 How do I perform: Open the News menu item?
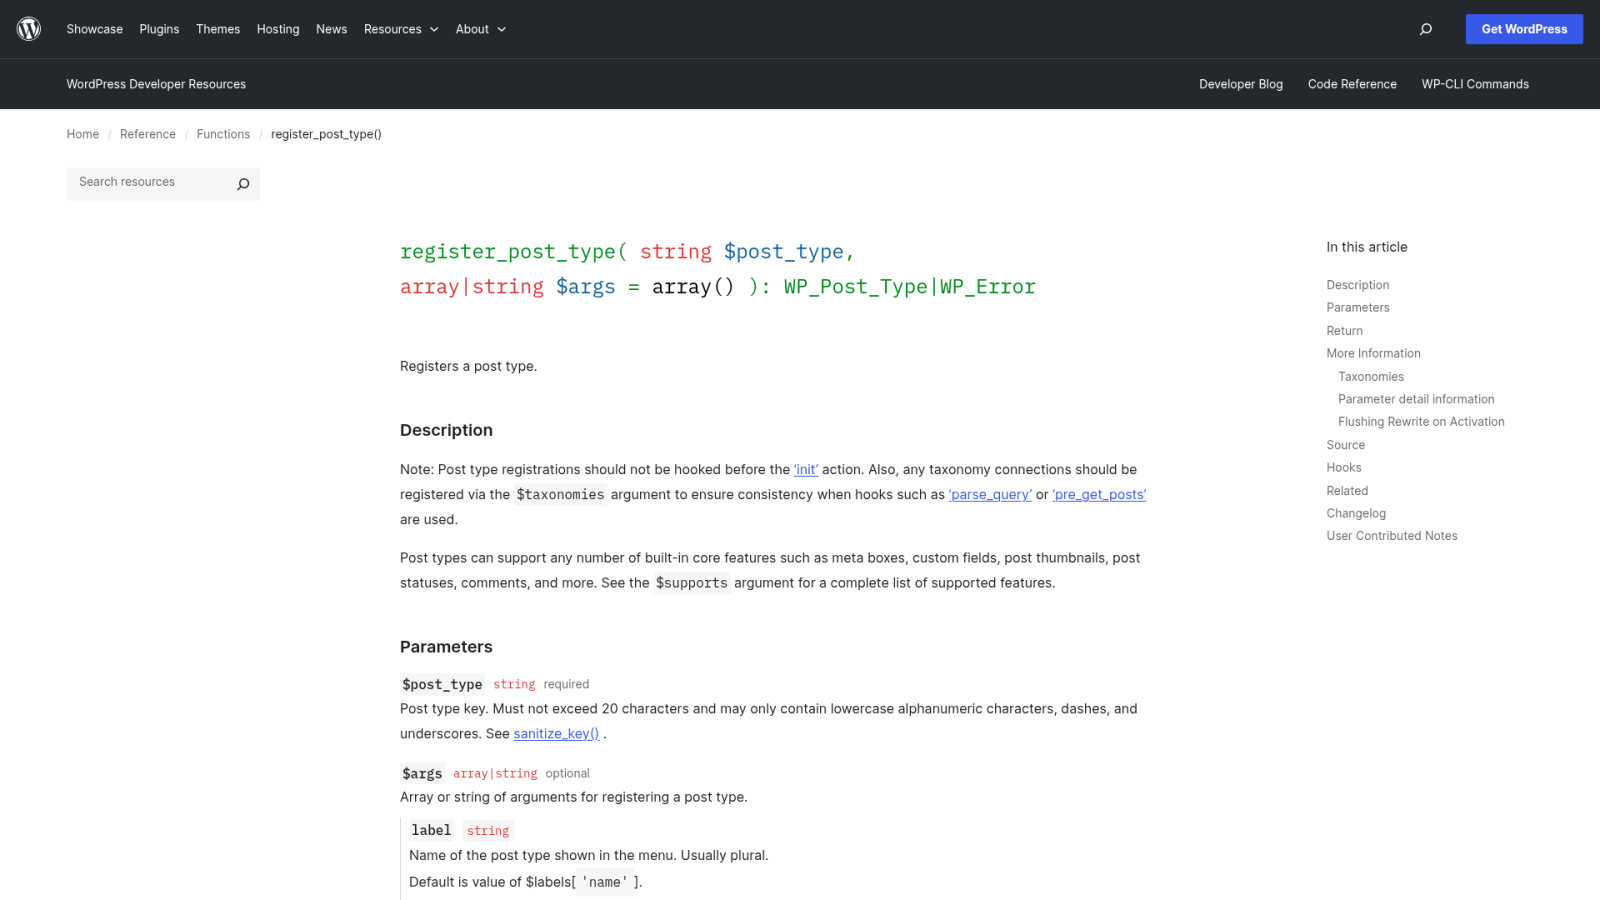331,29
